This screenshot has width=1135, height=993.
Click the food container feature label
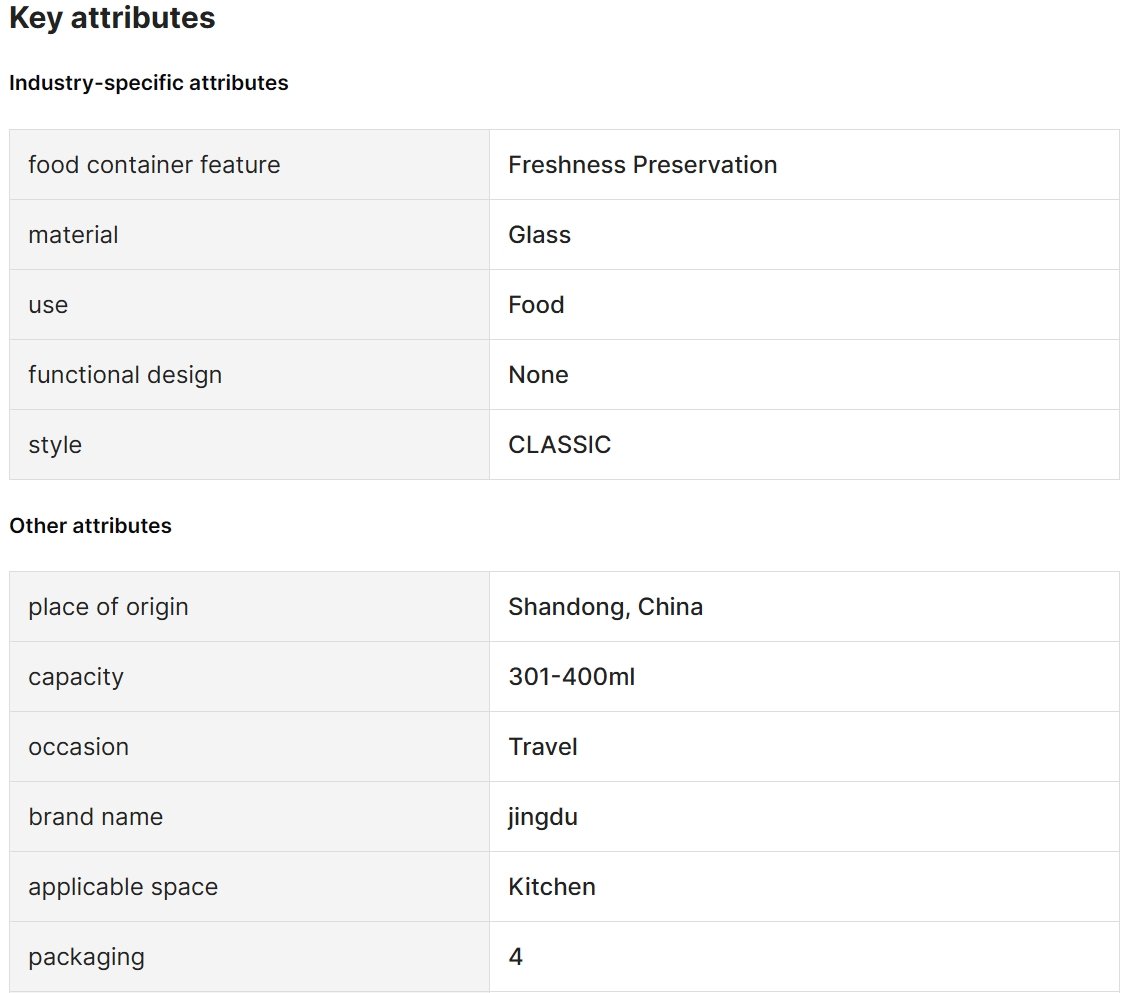(154, 165)
